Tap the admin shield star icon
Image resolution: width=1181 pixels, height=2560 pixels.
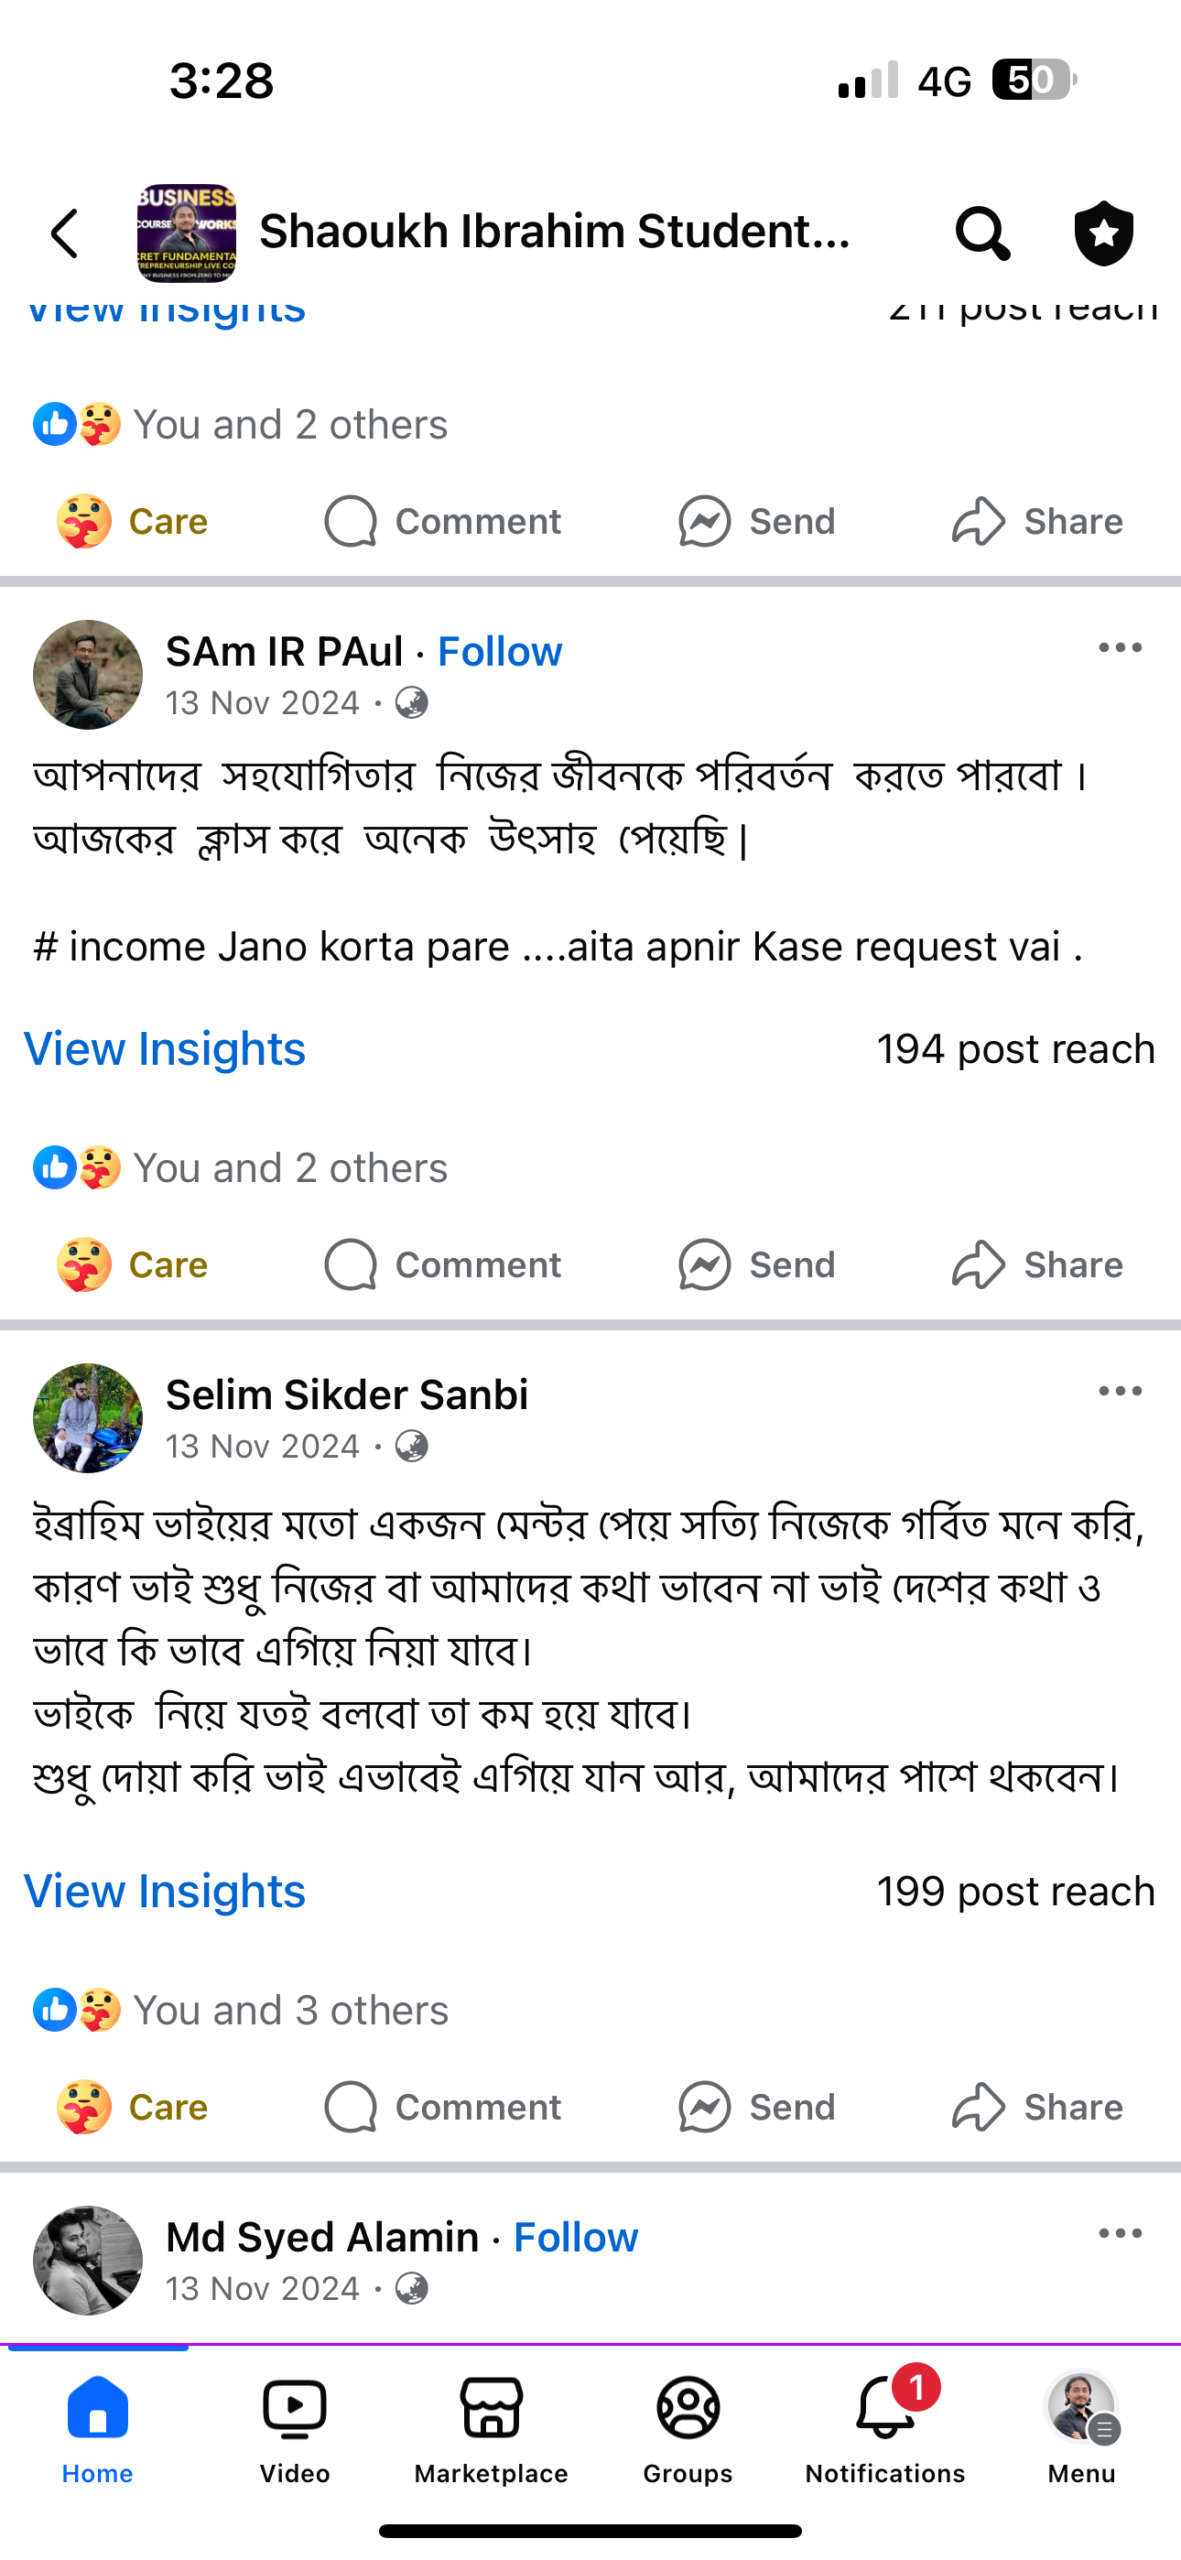point(1103,233)
